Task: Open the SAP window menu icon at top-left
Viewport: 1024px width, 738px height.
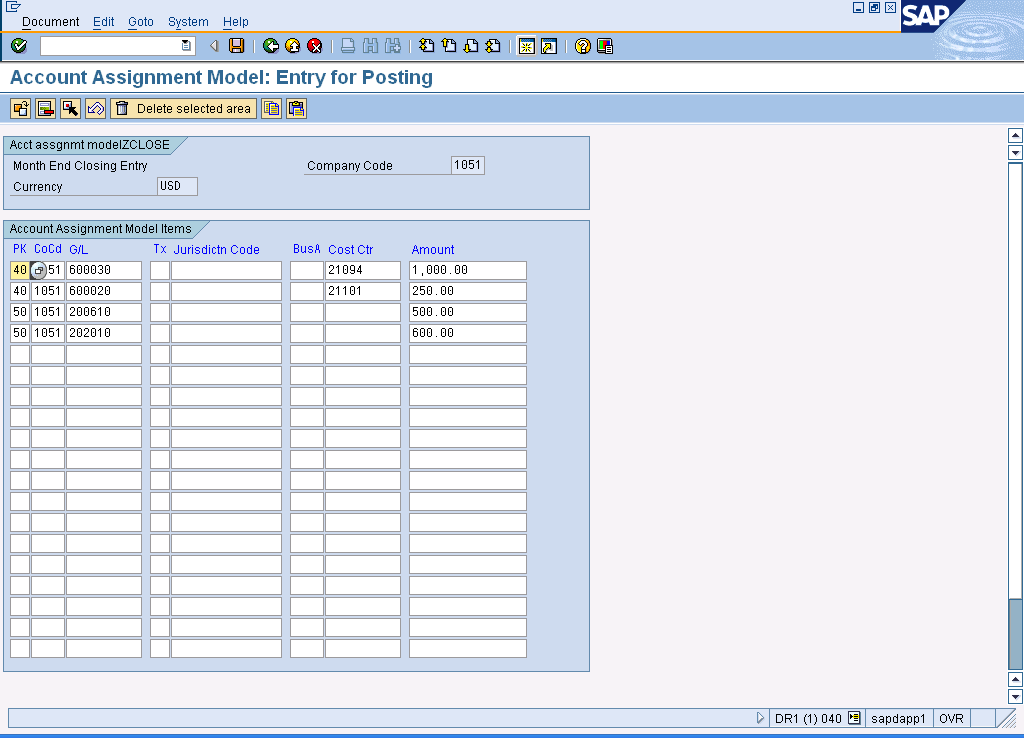Action: (x=13, y=7)
